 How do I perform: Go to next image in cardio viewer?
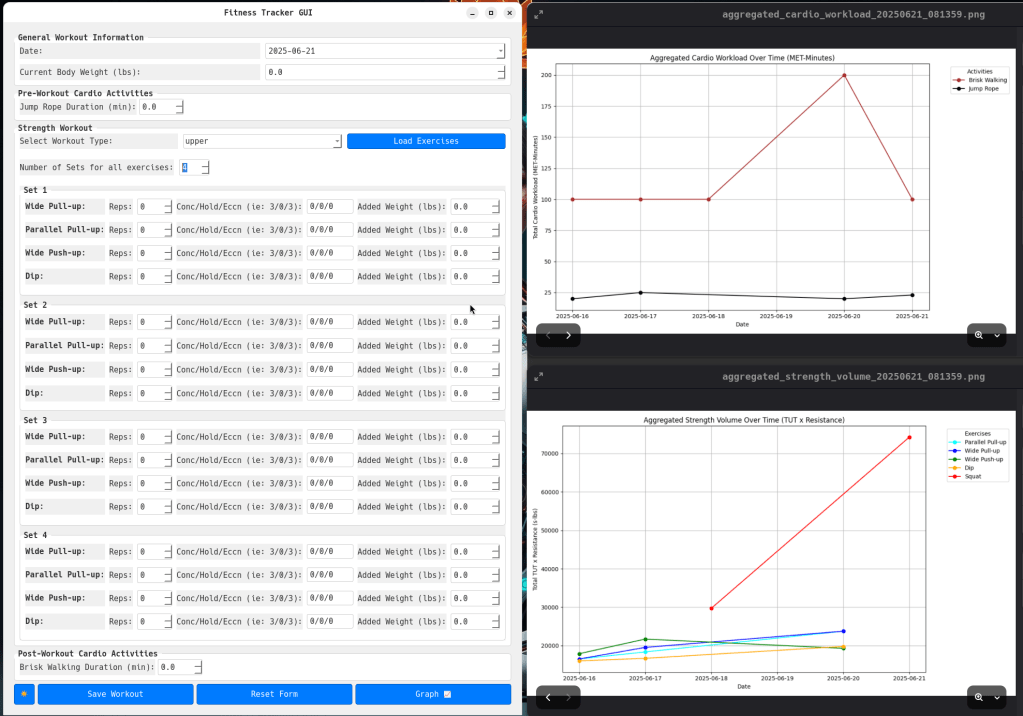pos(568,335)
